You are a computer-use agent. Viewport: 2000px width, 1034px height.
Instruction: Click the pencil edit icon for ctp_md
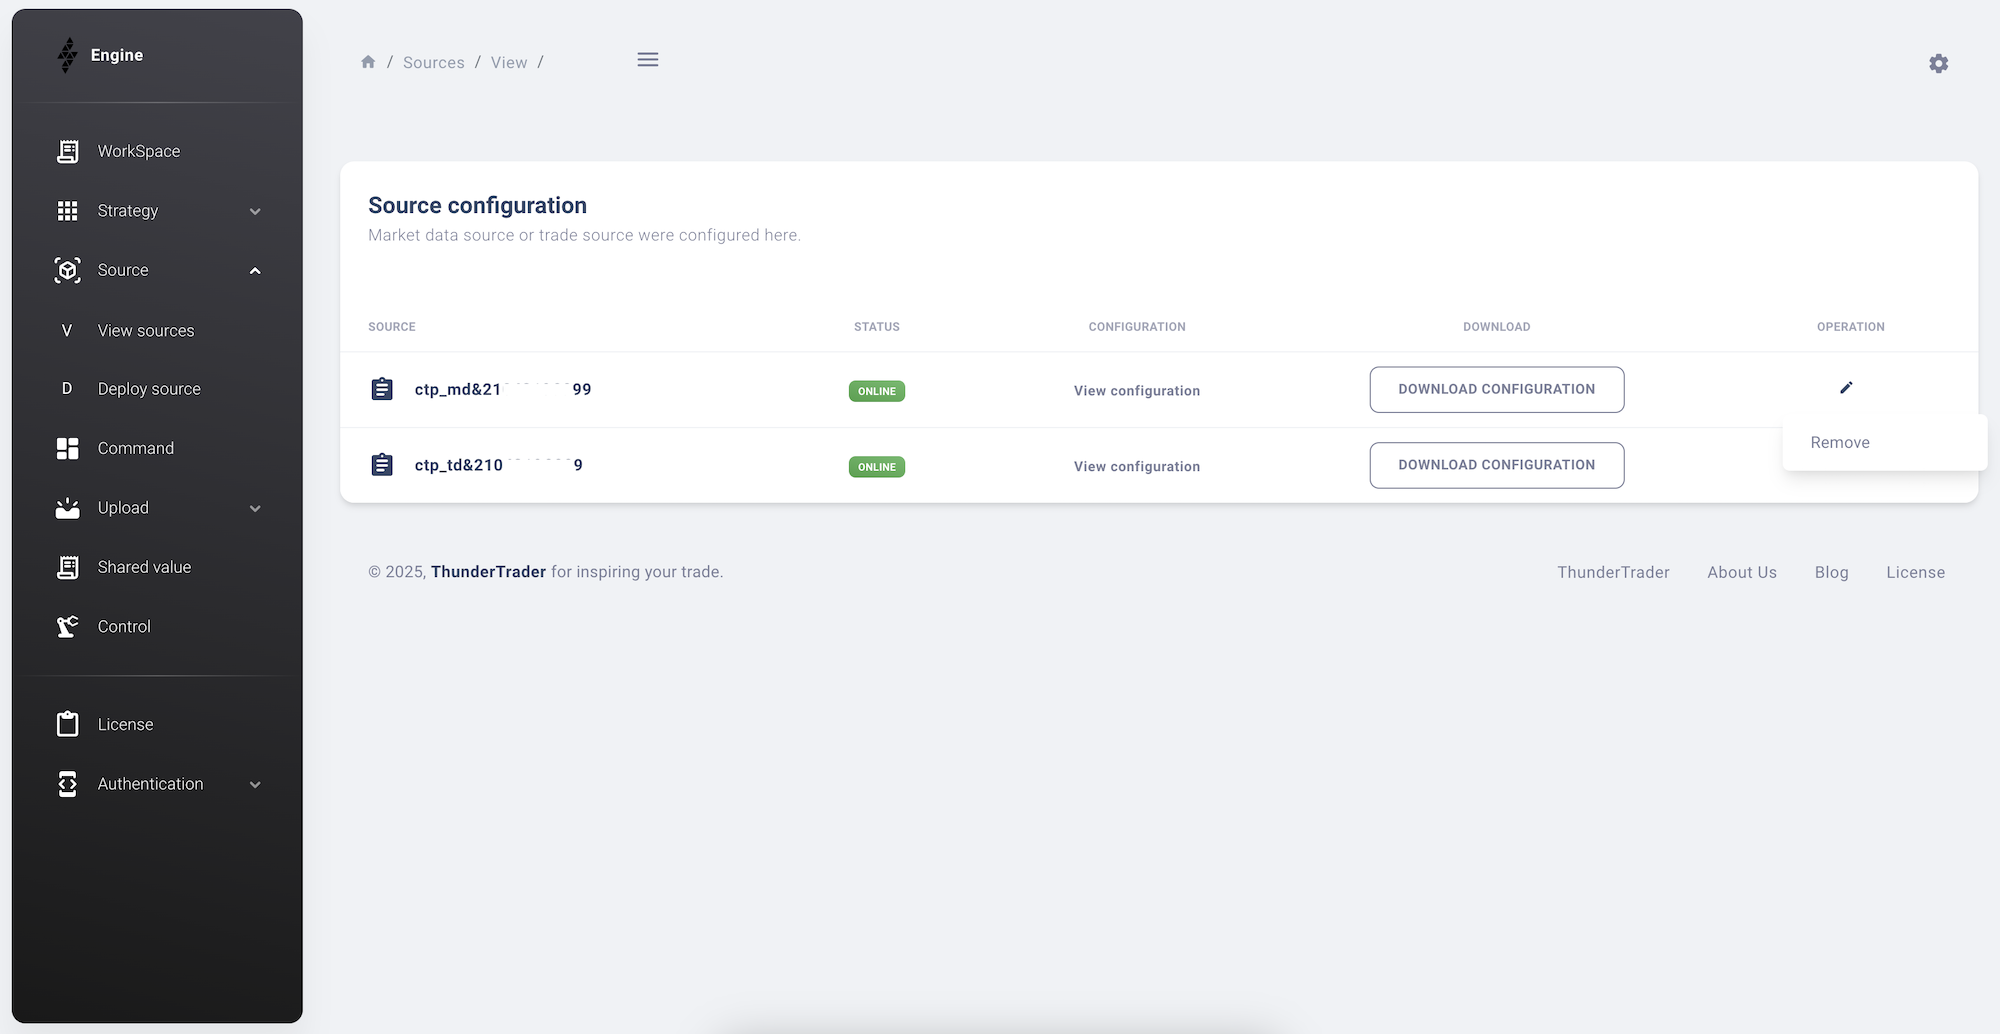1846,388
